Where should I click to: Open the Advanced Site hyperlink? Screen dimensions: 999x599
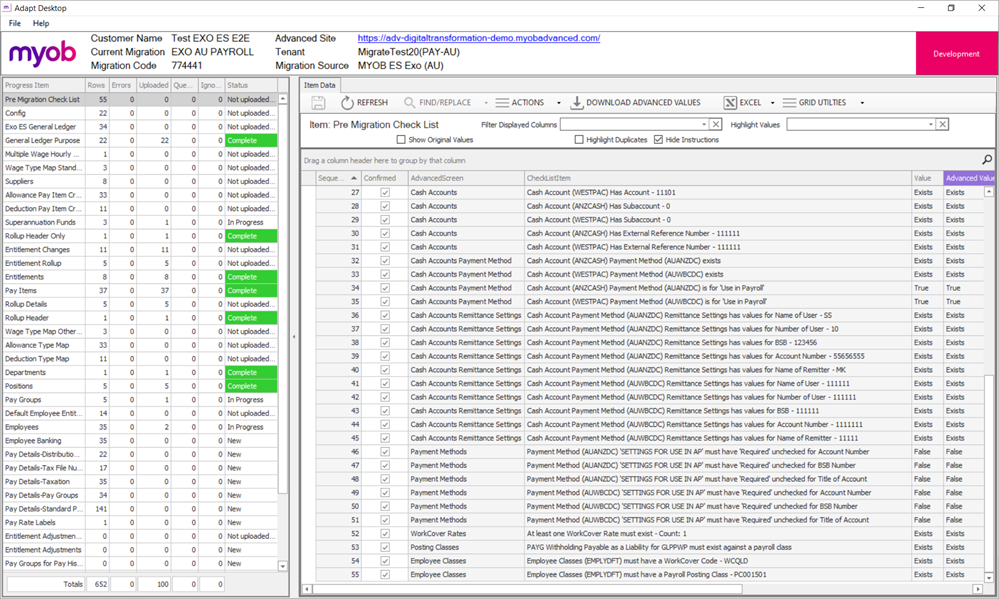pos(478,38)
